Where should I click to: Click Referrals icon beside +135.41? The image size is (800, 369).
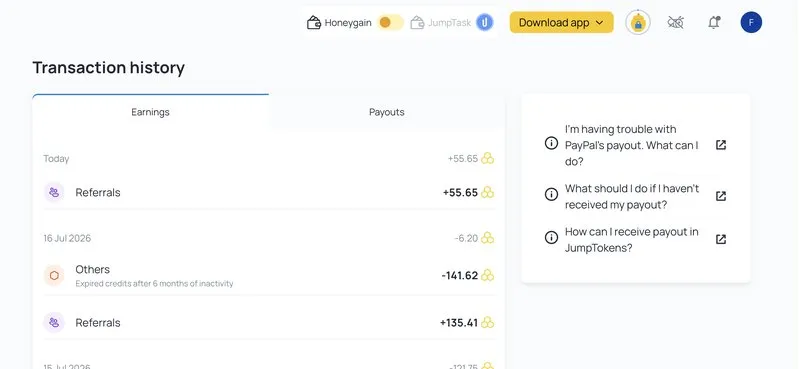click(x=54, y=323)
